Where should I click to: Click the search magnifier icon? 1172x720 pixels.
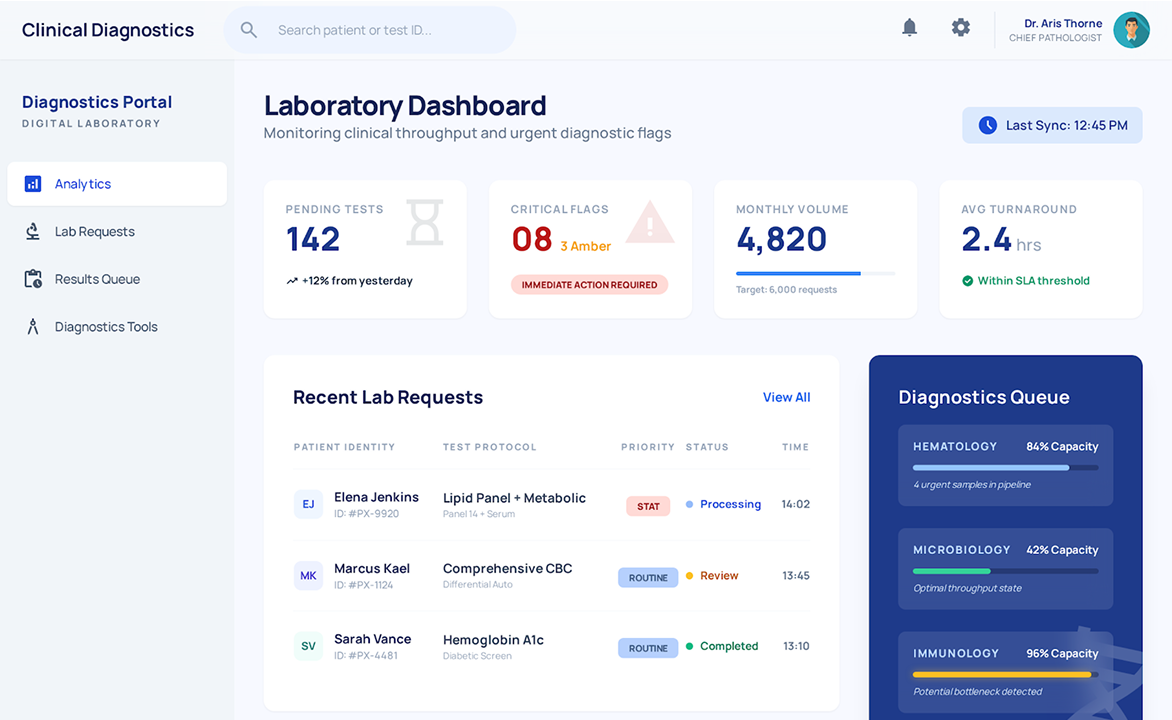pyautogui.click(x=248, y=30)
